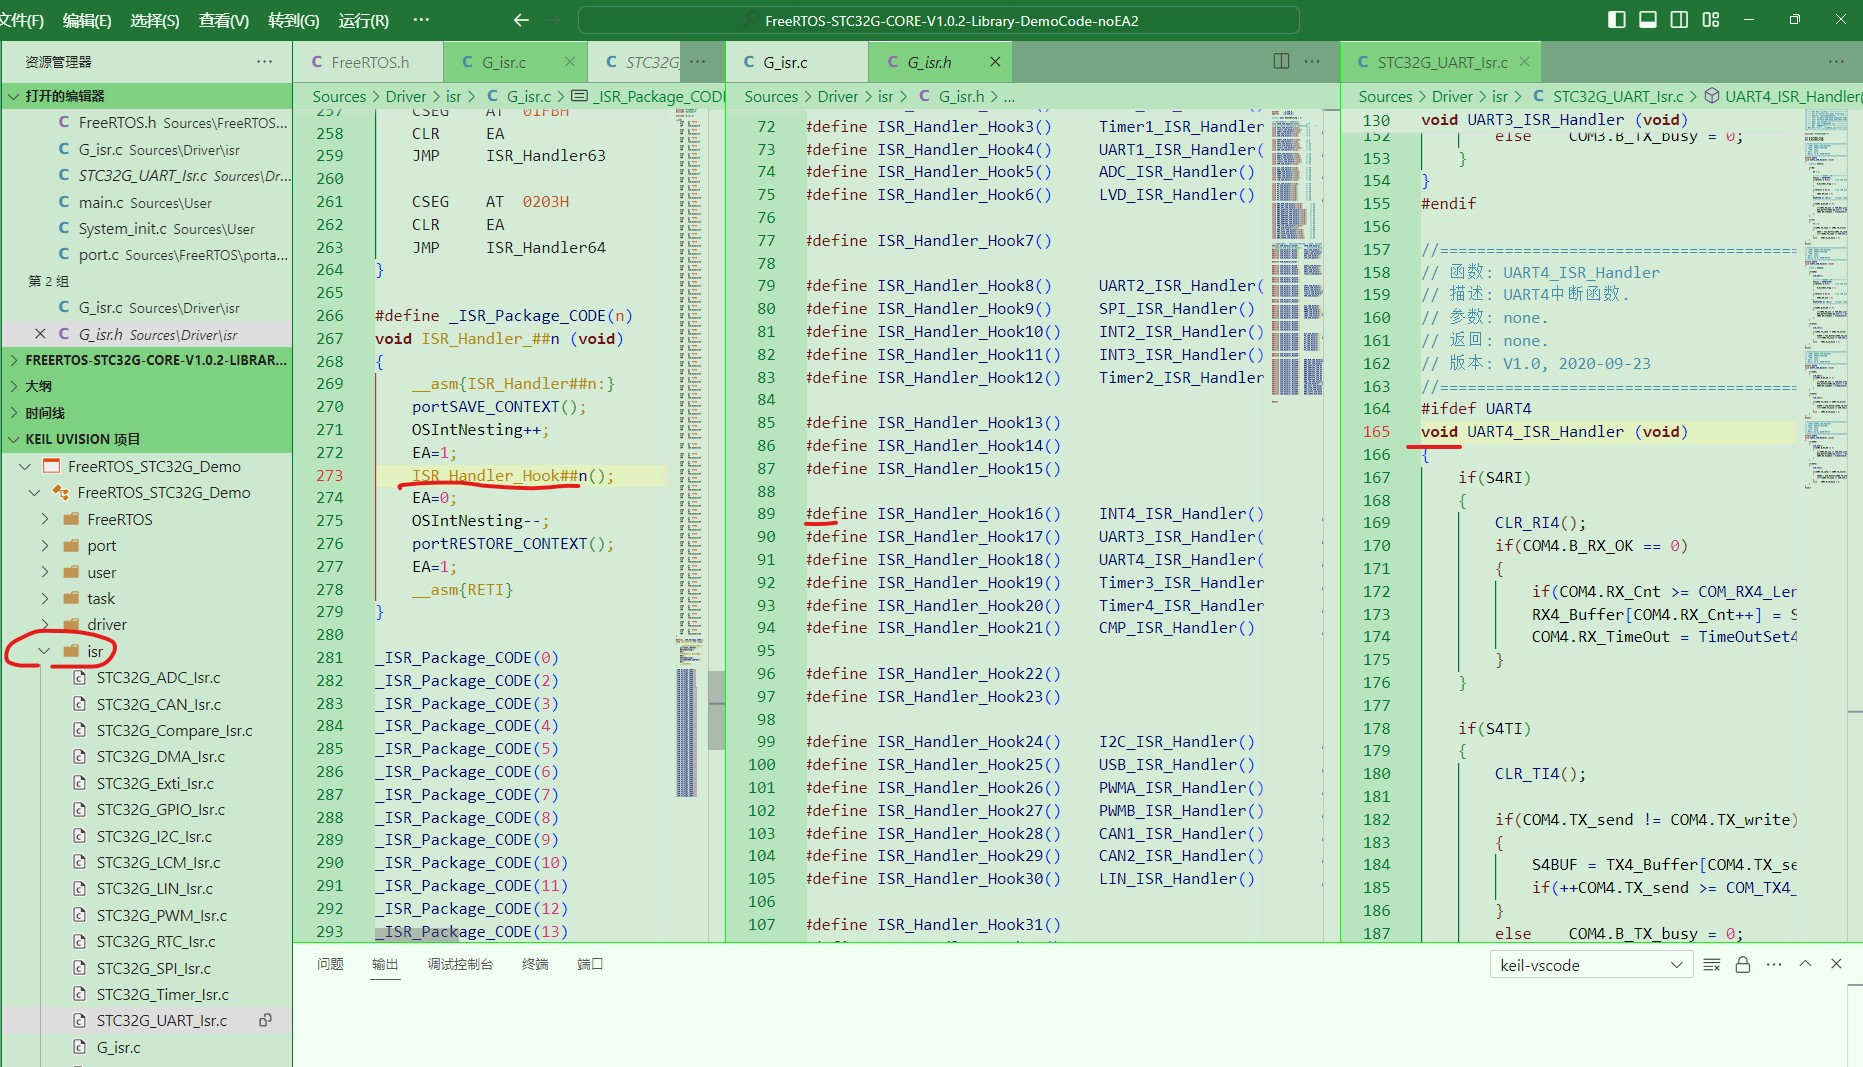
Task: Open 选择(S) menu
Action: coord(155,20)
